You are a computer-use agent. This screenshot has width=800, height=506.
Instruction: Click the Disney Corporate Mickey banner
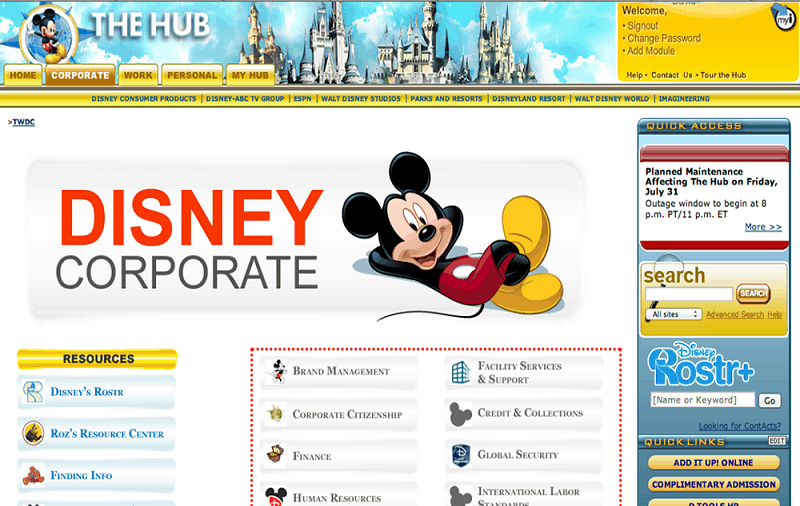[306, 239]
